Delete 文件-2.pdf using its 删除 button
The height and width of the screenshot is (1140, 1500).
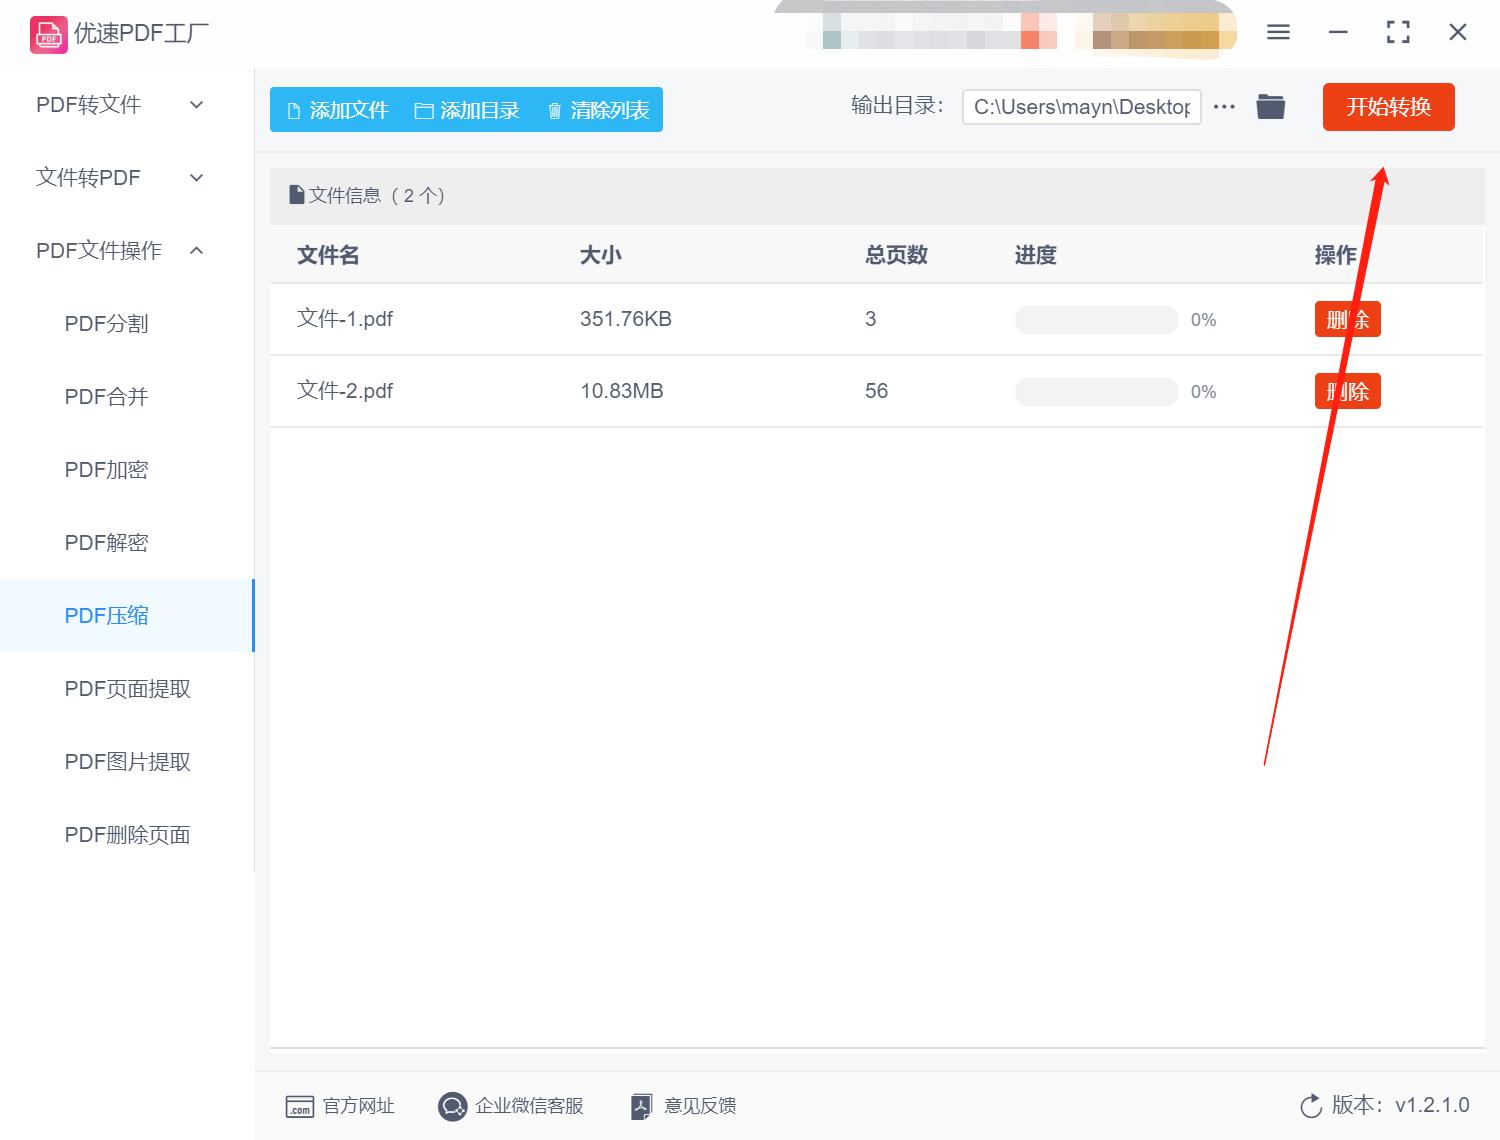1347,391
